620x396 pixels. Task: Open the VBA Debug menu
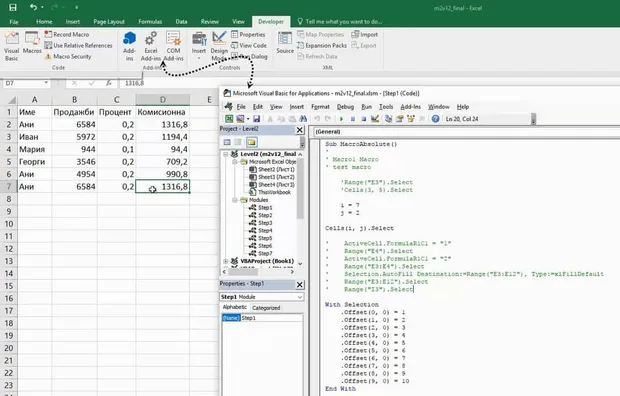[x=345, y=107]
